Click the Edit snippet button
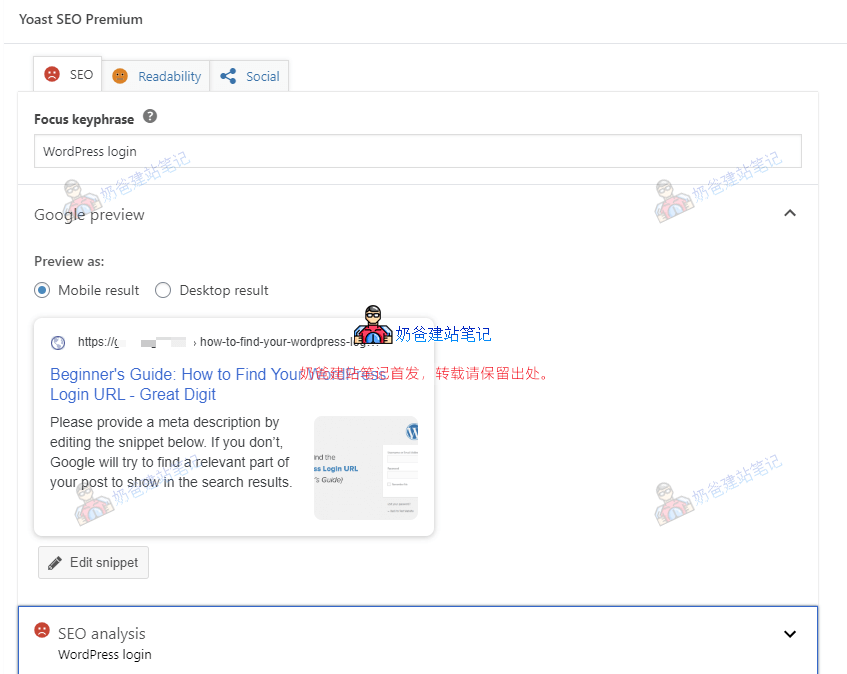847x674 pixels. click(x=93, y=561)
